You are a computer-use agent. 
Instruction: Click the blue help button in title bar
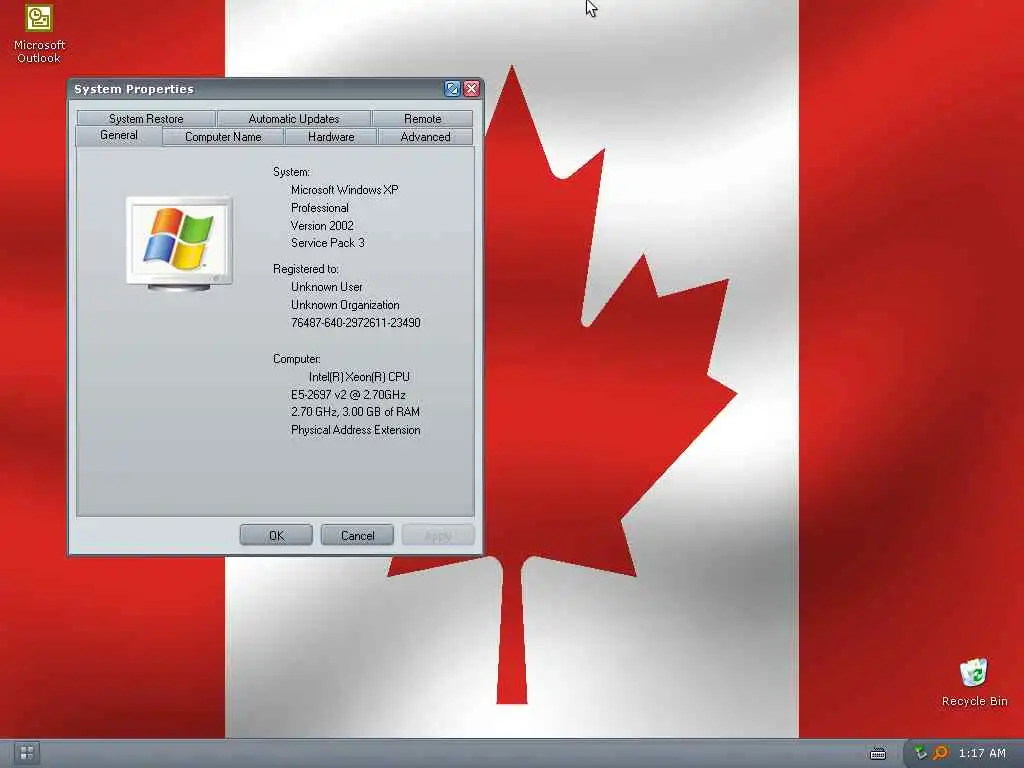[452, 89]
